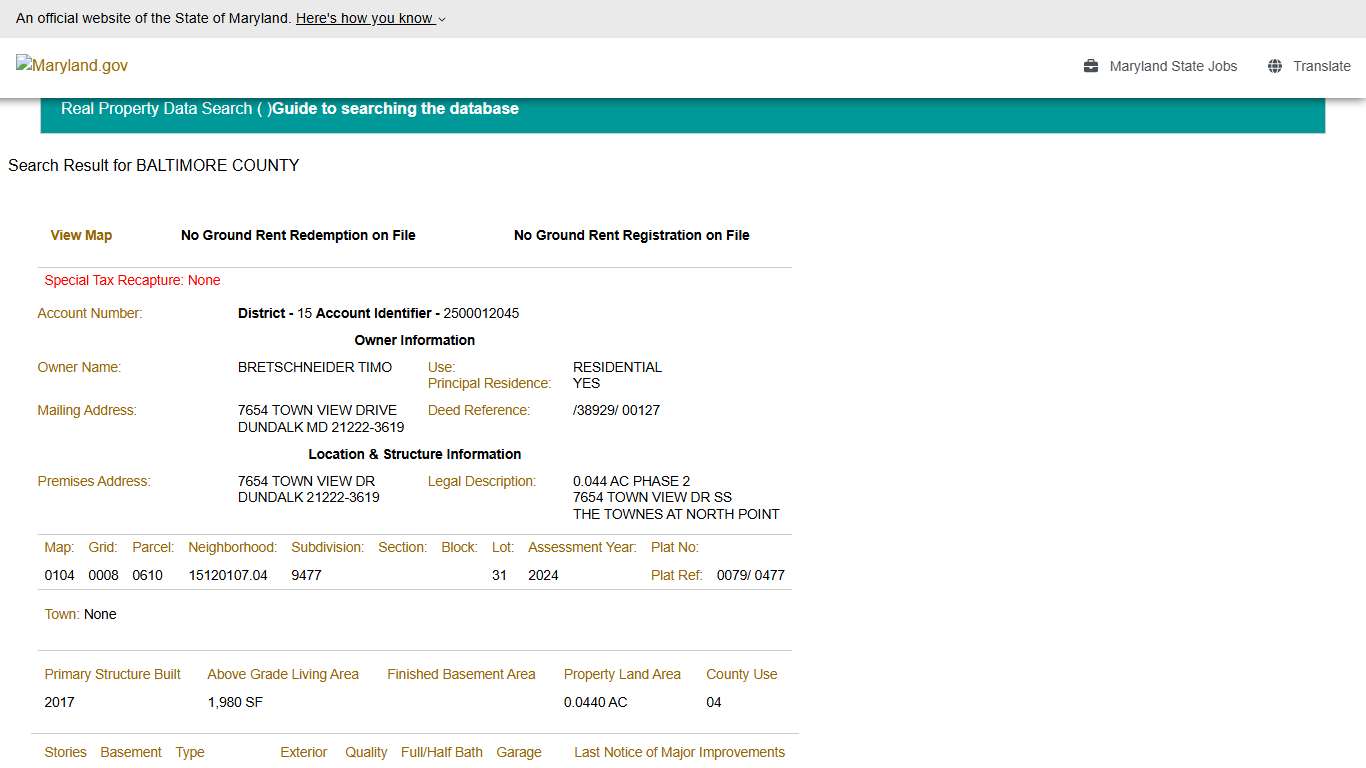Image resolution: width=1366 pixels, height=768 pixels.
Task: Click the Search Result for BALTIMORE COUNTY heading
Action: coord(153,165)
